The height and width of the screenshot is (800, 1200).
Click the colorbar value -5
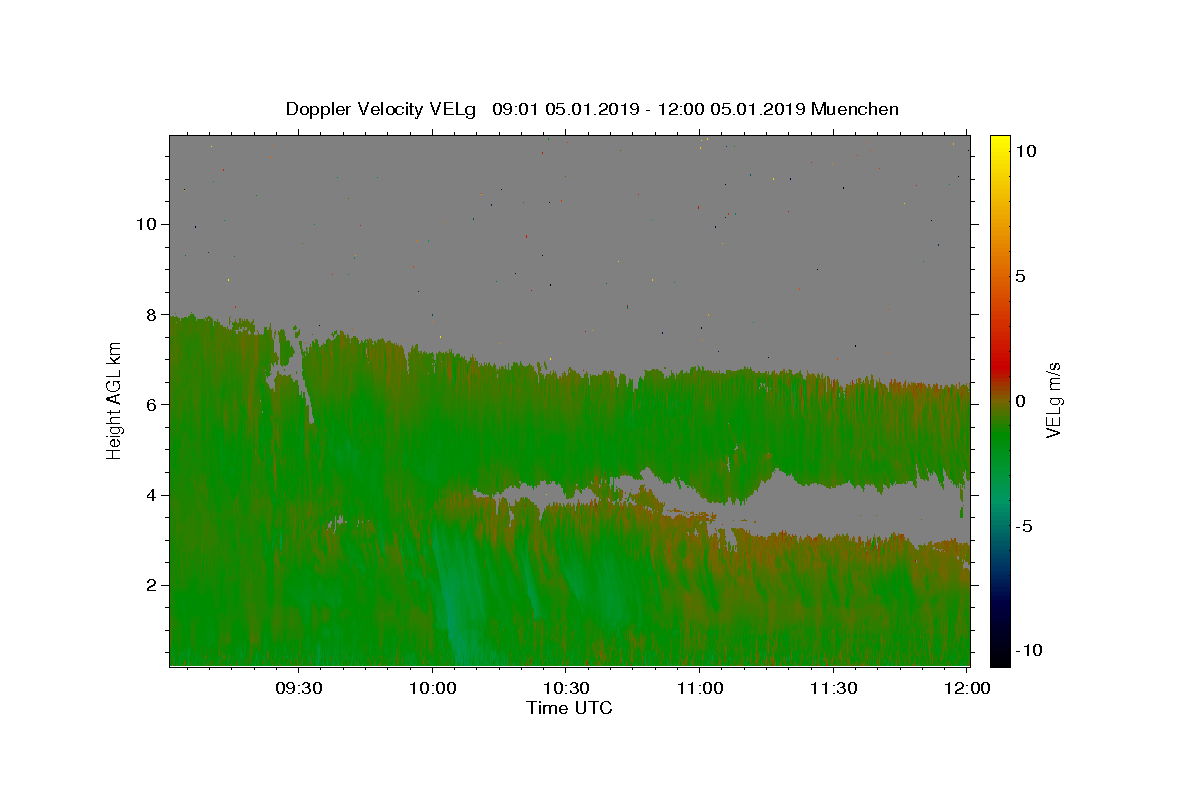[1023, 526]
